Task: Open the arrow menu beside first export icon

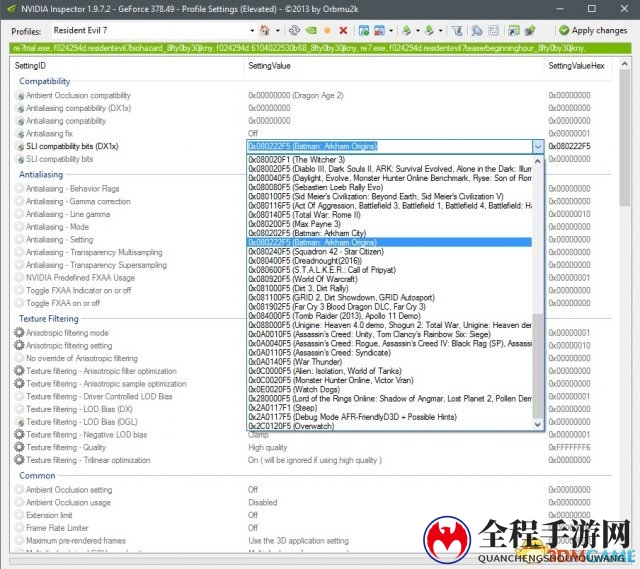Action: coord(418,30)
